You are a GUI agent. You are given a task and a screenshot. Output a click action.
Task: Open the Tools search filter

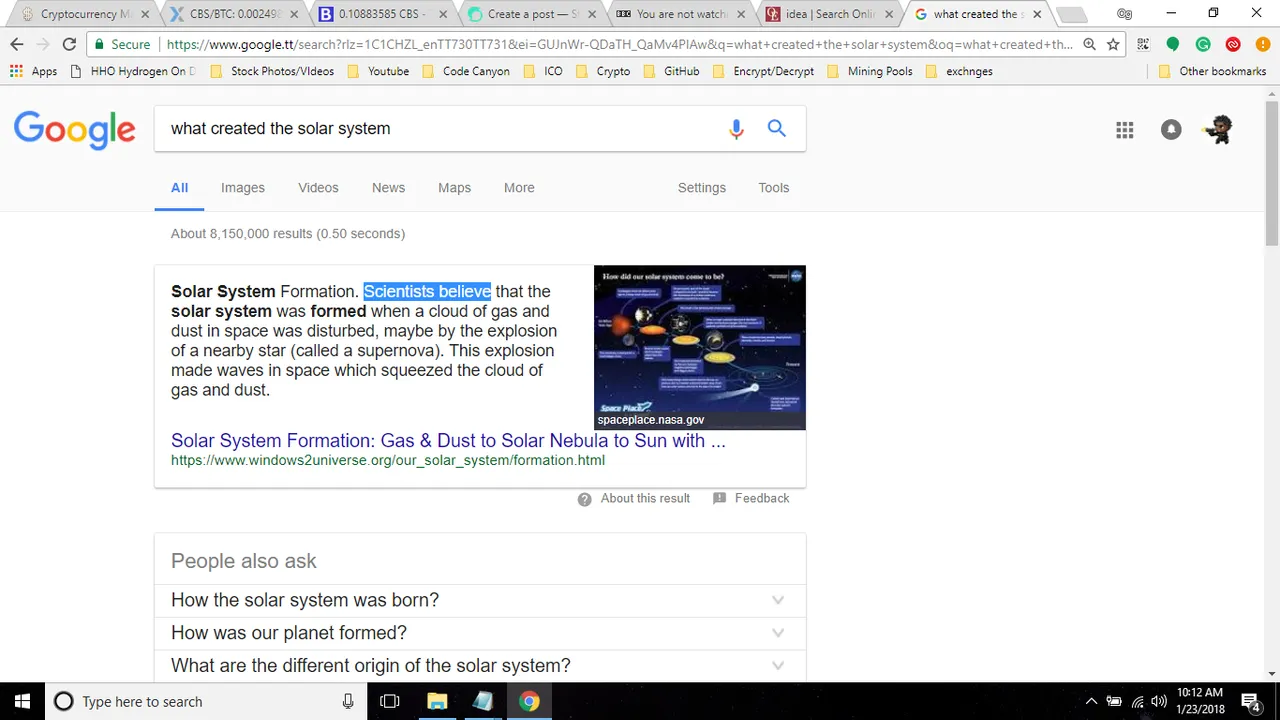click(774, 188)
